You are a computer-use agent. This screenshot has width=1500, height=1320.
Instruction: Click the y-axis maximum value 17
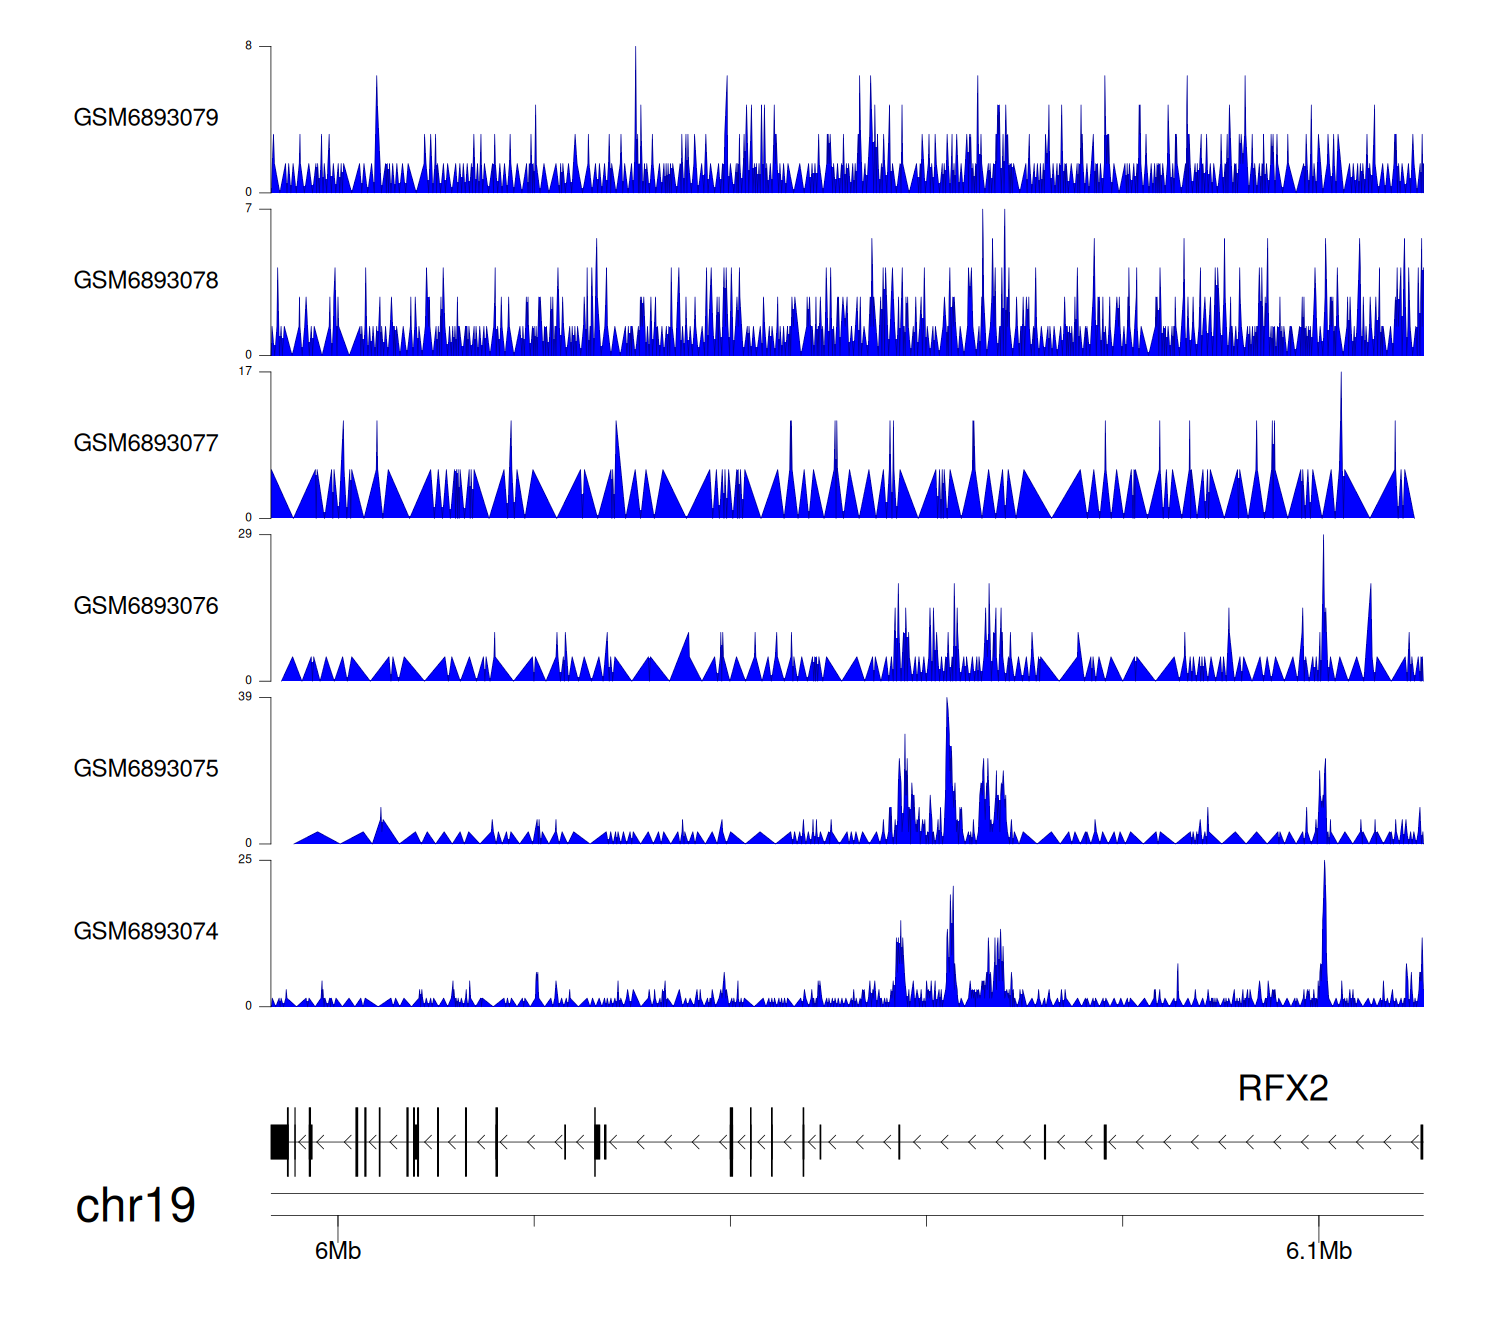(x=245, y=371)
